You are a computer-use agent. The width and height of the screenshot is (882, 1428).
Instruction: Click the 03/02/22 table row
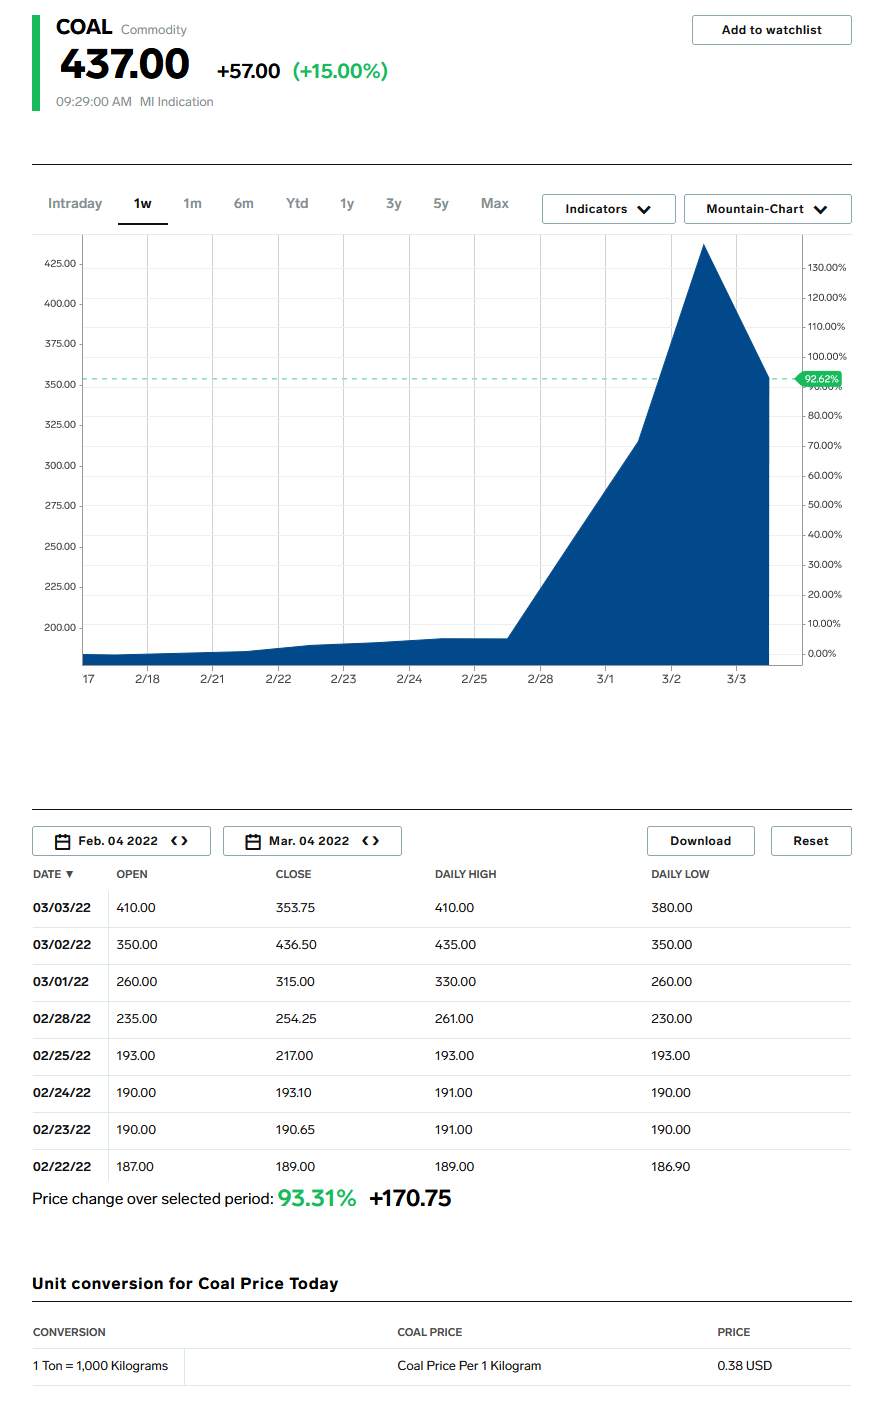(441, 945)
